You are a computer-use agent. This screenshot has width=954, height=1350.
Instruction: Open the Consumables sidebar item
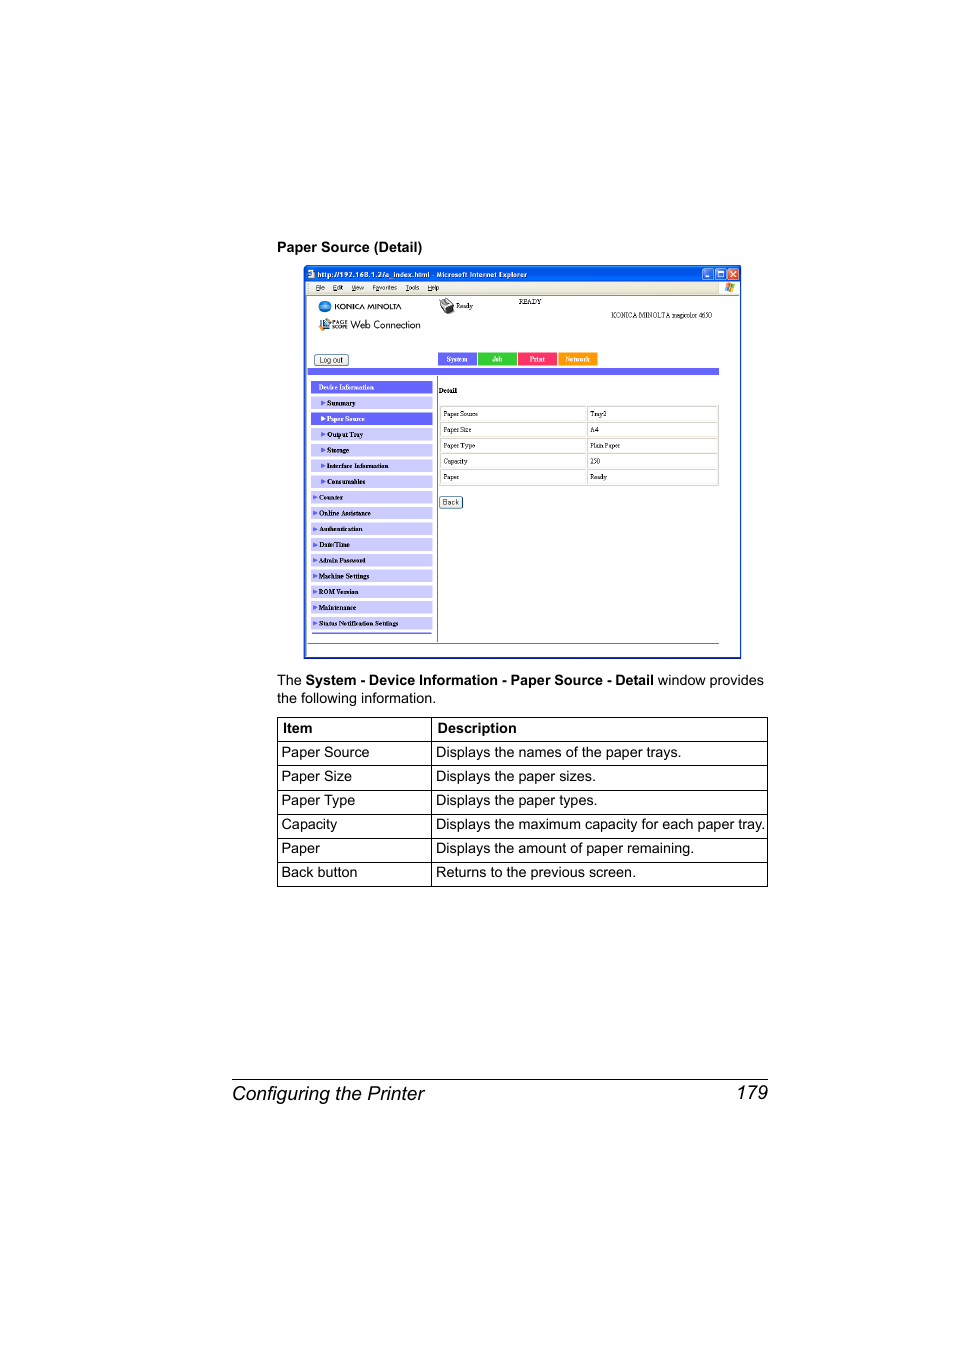[x=372, y=482]
